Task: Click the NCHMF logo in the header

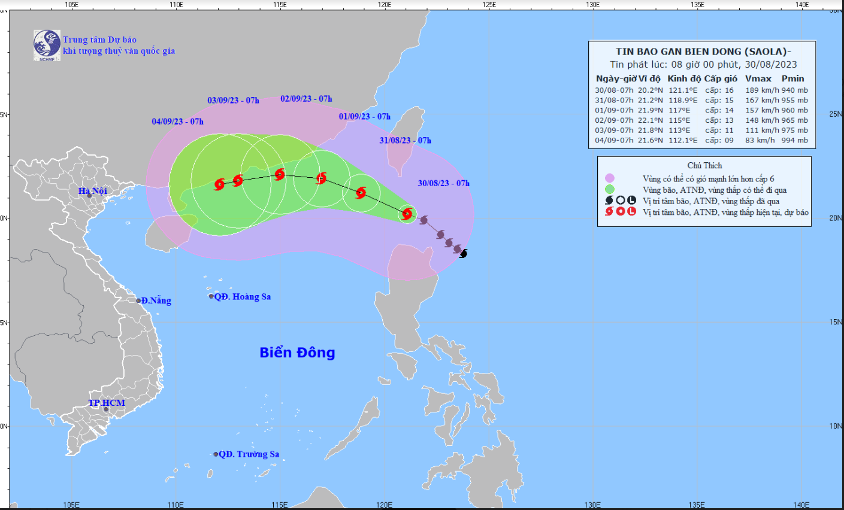Action: point(46,42)
